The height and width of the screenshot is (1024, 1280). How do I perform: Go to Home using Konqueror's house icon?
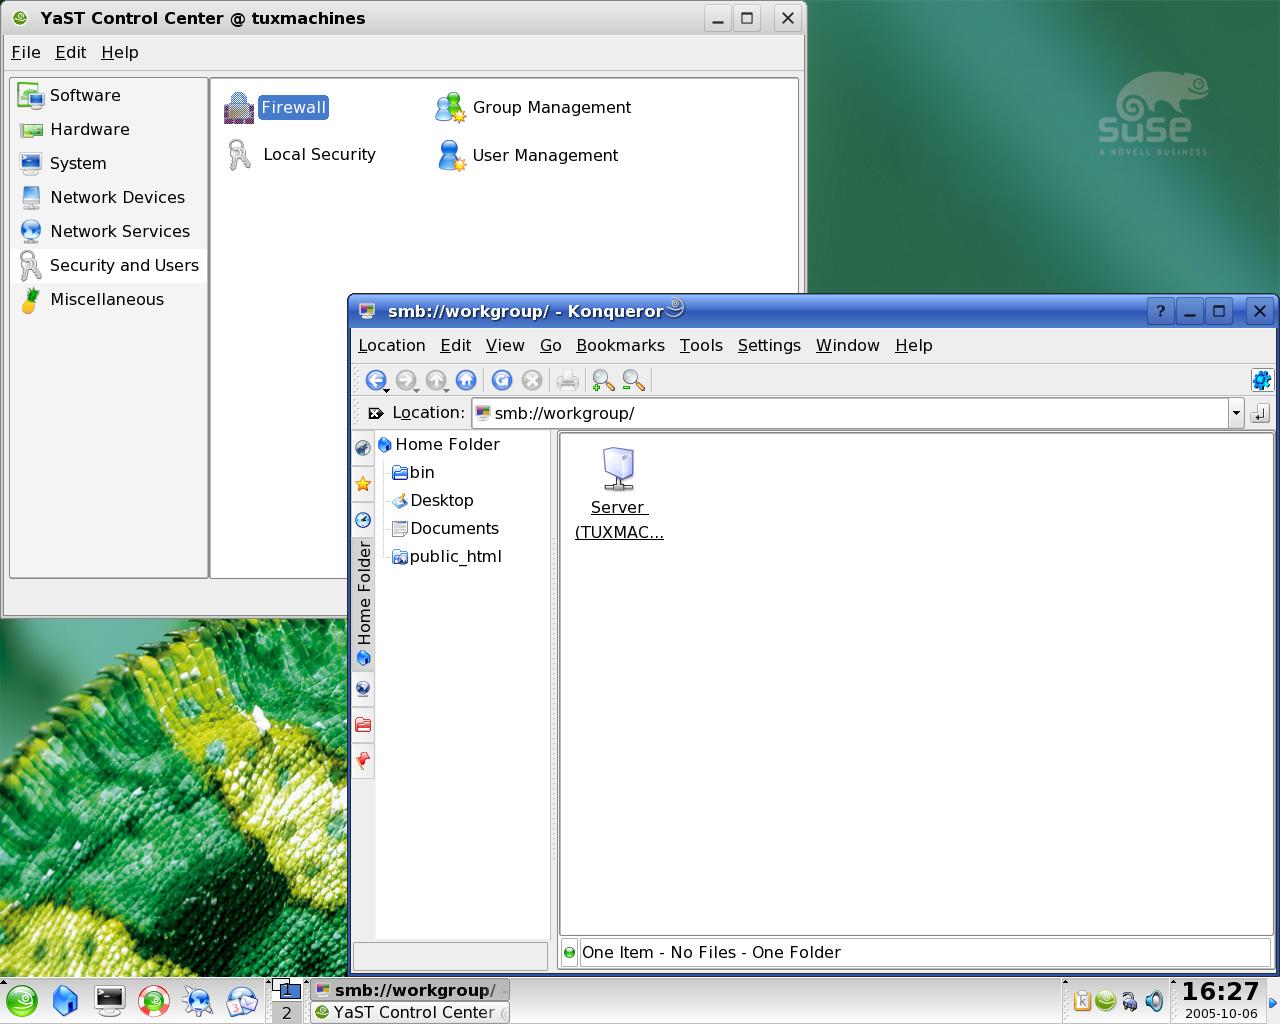tap(465, 380)
